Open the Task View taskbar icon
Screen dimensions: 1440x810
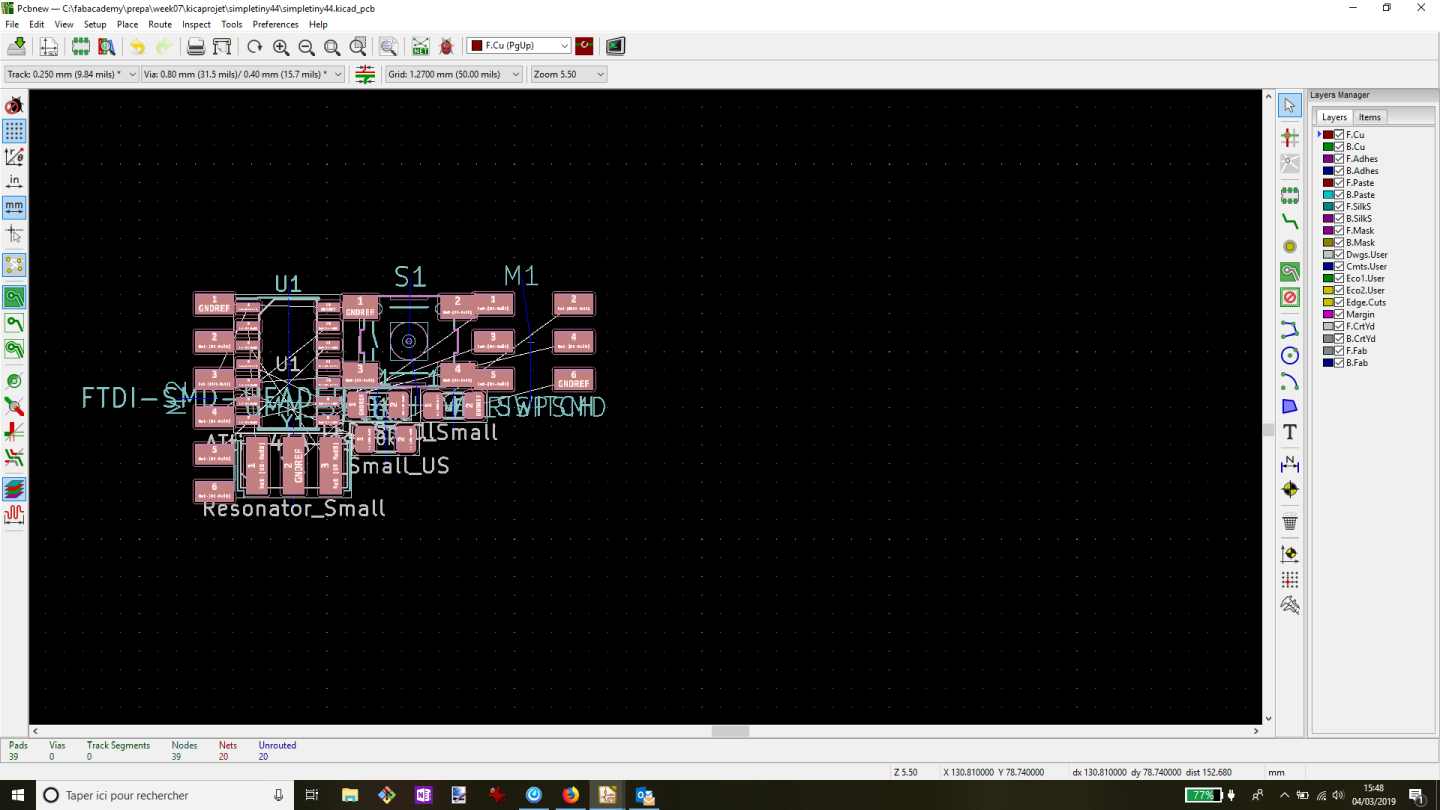[312, 795]
